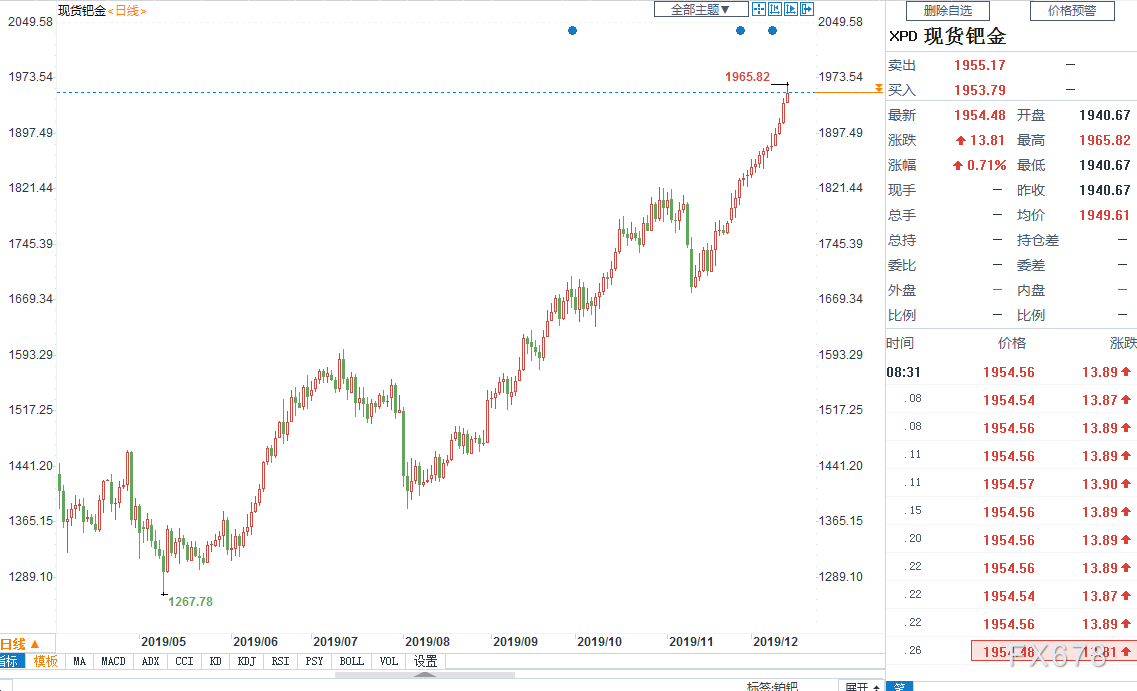Open the 设置 settings tab
This screenshot has width=1137, height=691.
click(x=426, y=661)
